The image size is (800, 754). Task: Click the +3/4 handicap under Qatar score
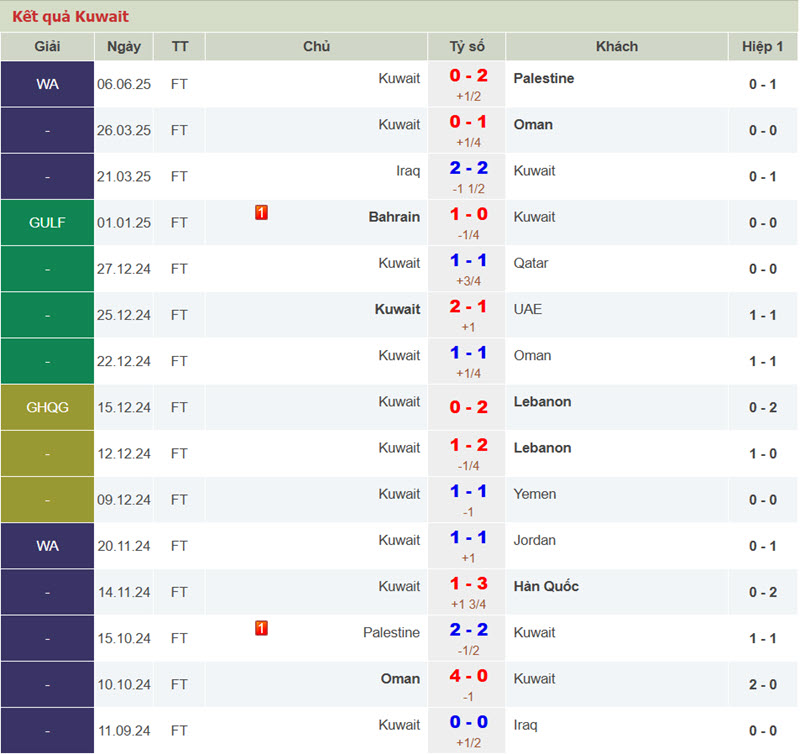[x=468, y=281]
